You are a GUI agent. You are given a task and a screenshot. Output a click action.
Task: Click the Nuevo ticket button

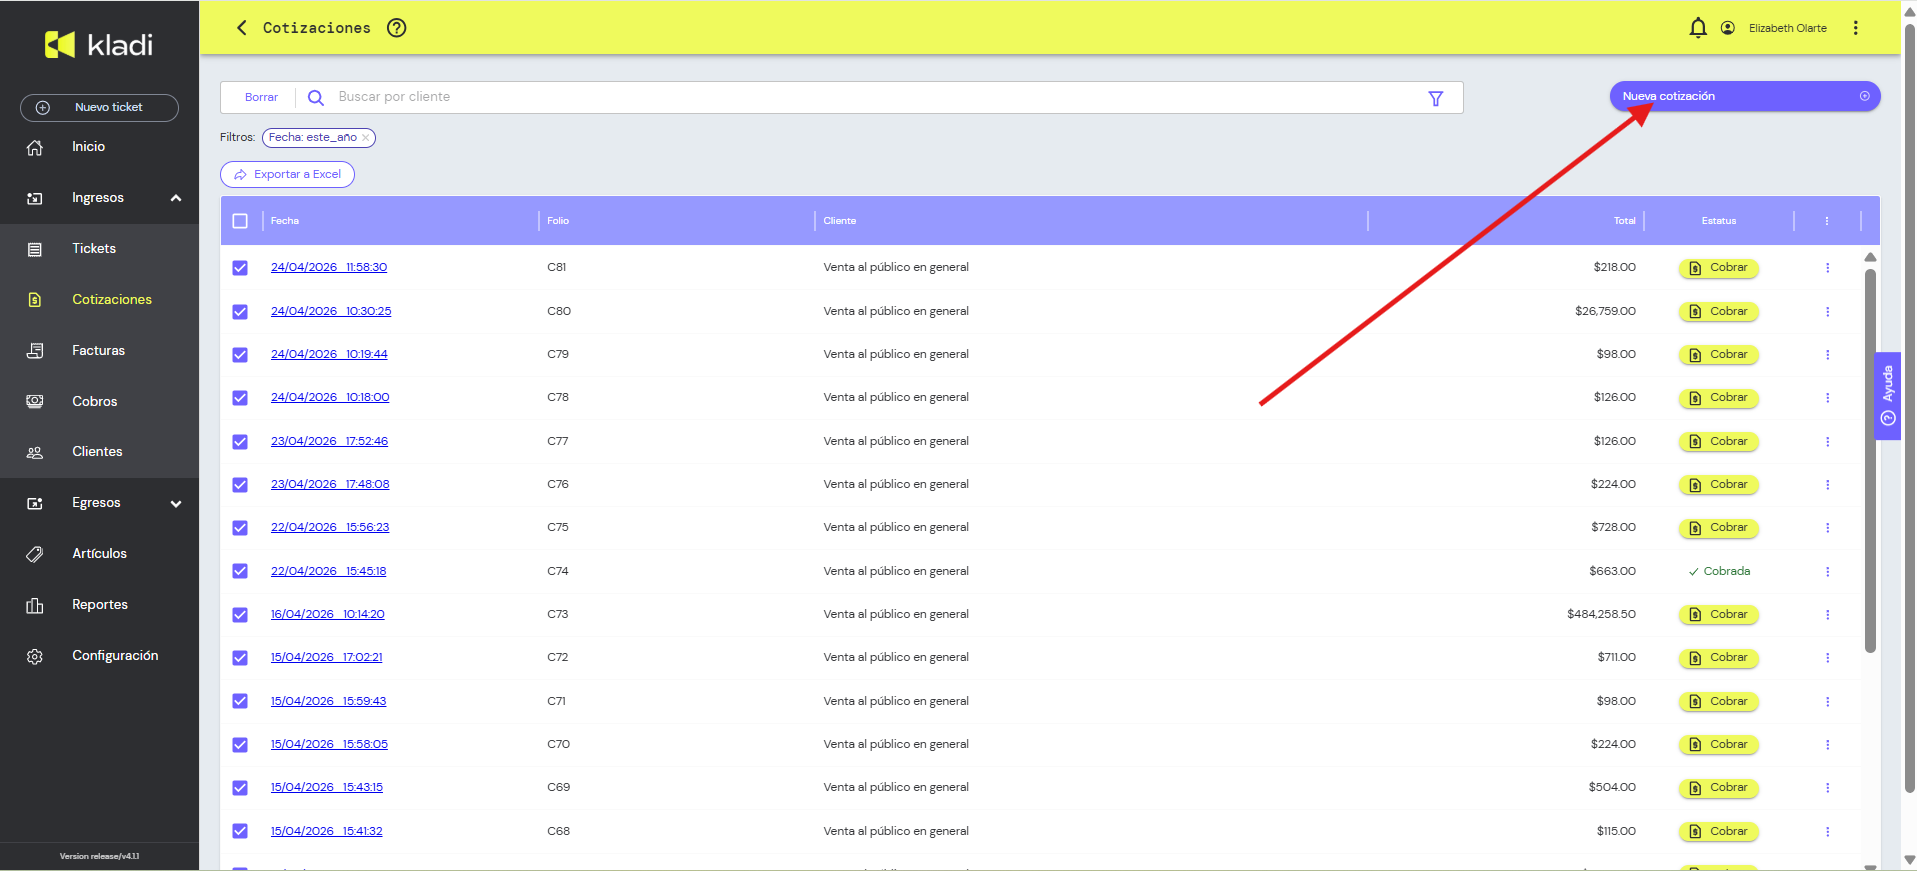point(99,107)
